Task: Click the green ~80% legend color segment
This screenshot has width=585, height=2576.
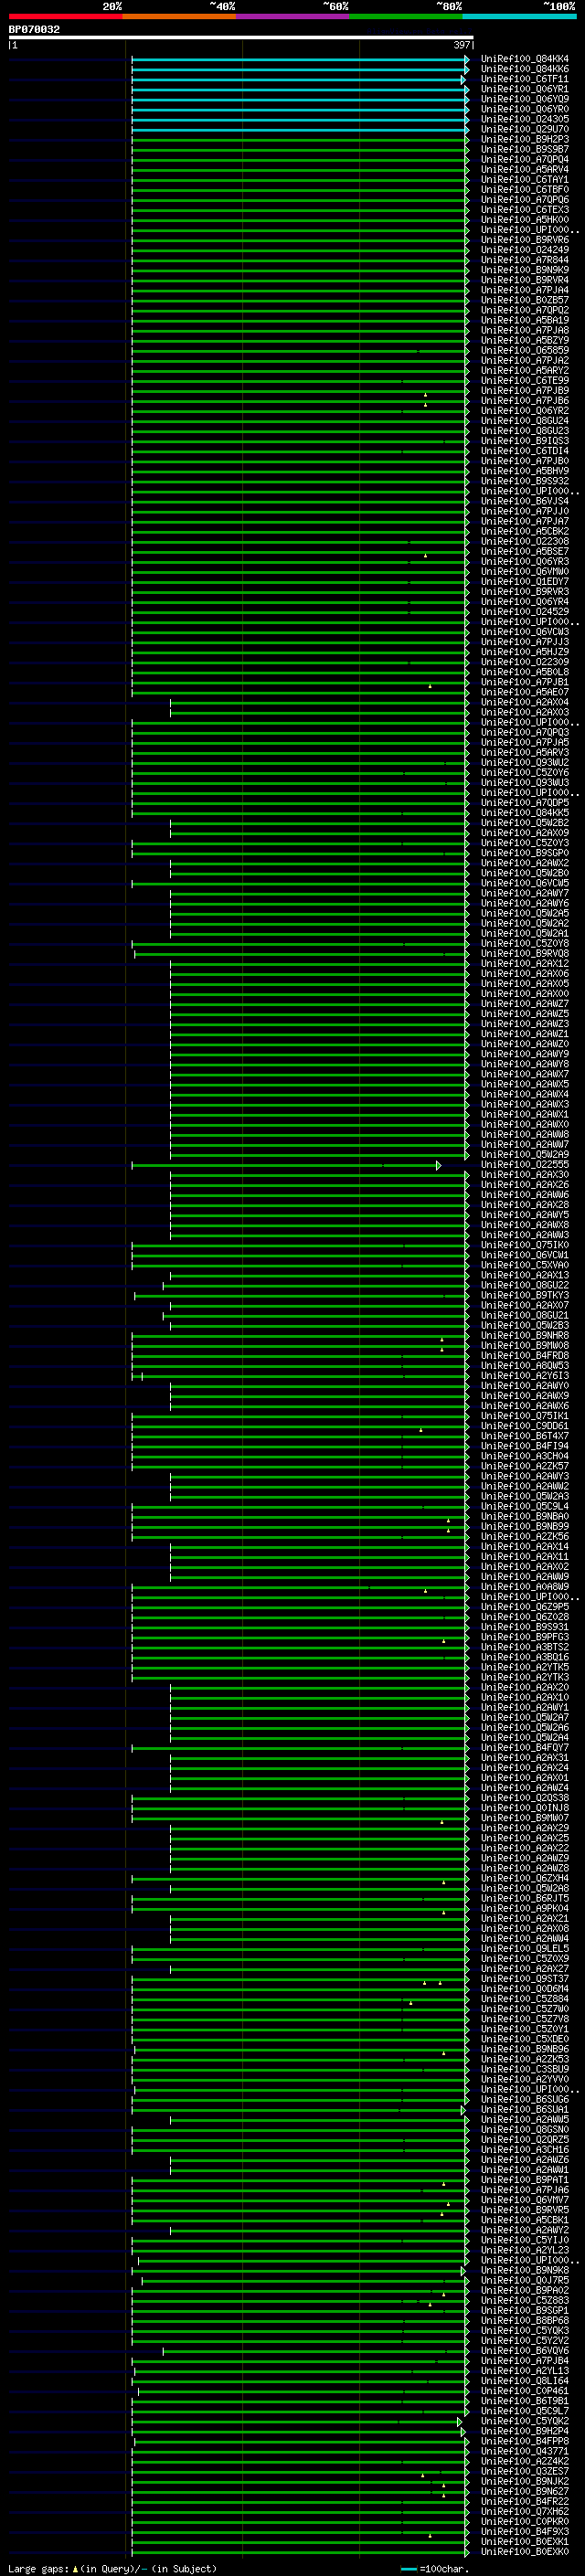Action: click(406, 16)
